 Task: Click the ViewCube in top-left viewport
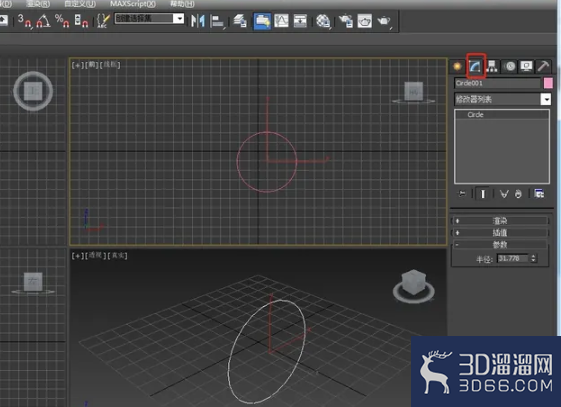click(x=33, y=91)
